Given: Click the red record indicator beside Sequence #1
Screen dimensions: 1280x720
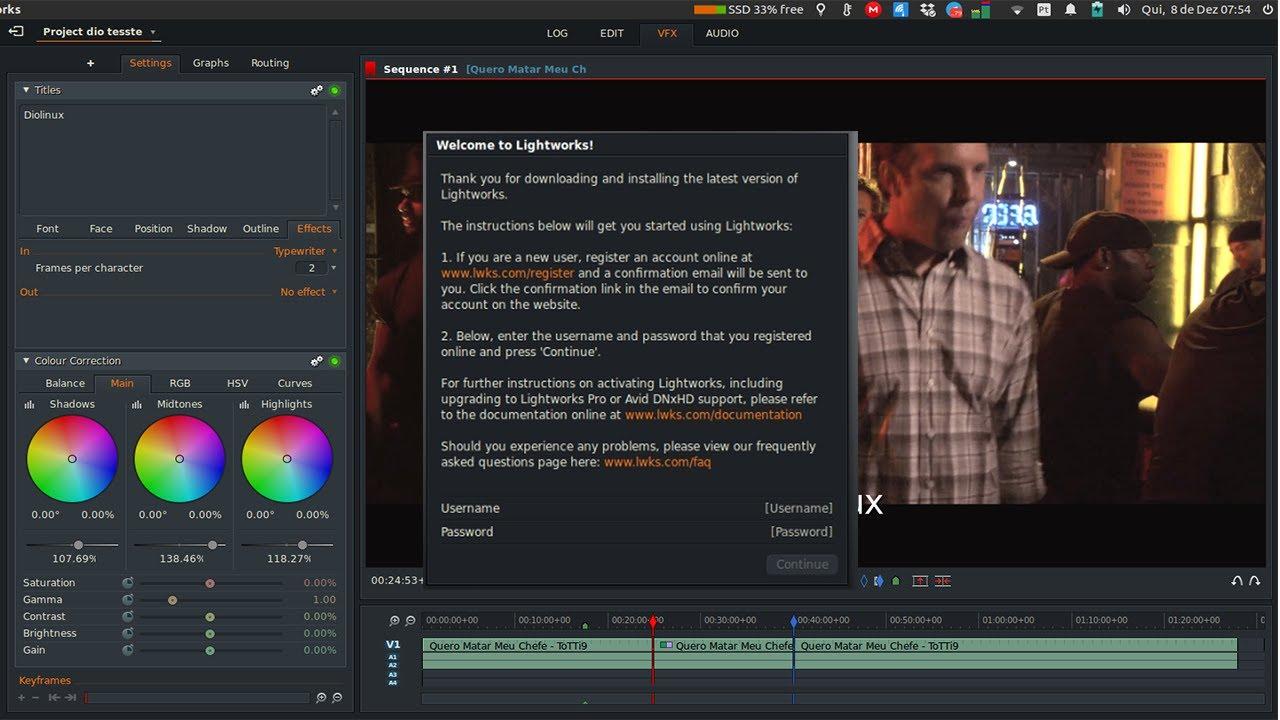Looking at the screenshot, I should 371,69.
